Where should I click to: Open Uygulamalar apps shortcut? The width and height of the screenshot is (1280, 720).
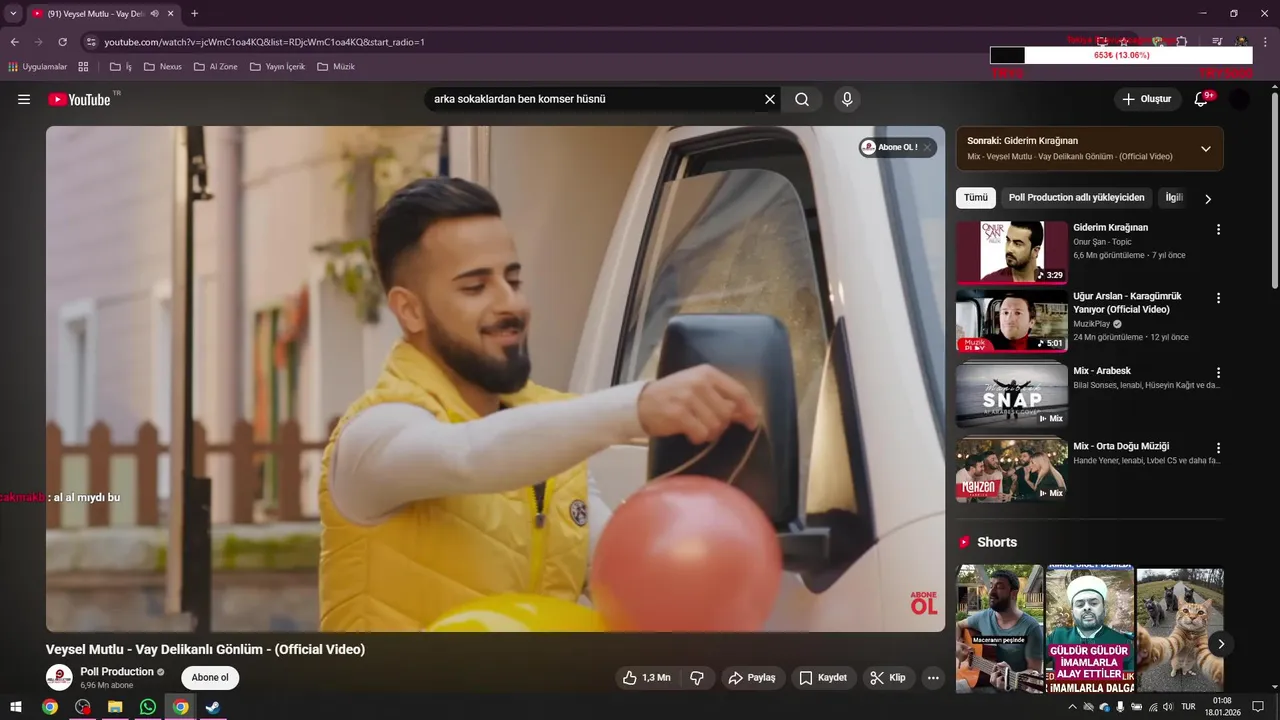[x=37, y=67]
